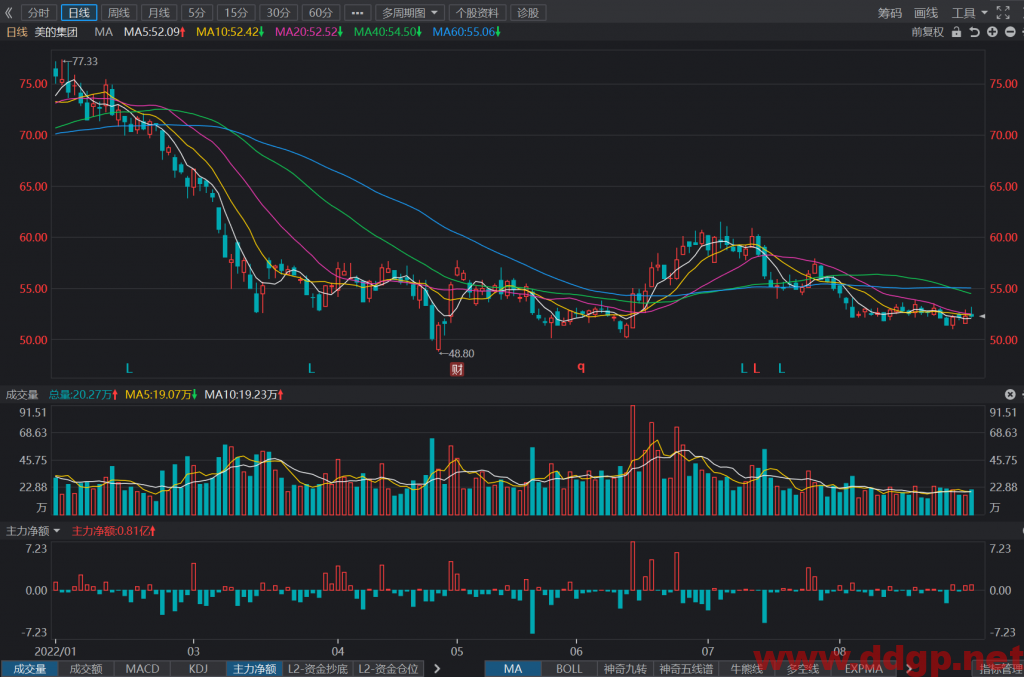This screenshot has width=1024, height=677.
Task: Switch to 月线 monthly chart
Action: [x=159, y=12]
